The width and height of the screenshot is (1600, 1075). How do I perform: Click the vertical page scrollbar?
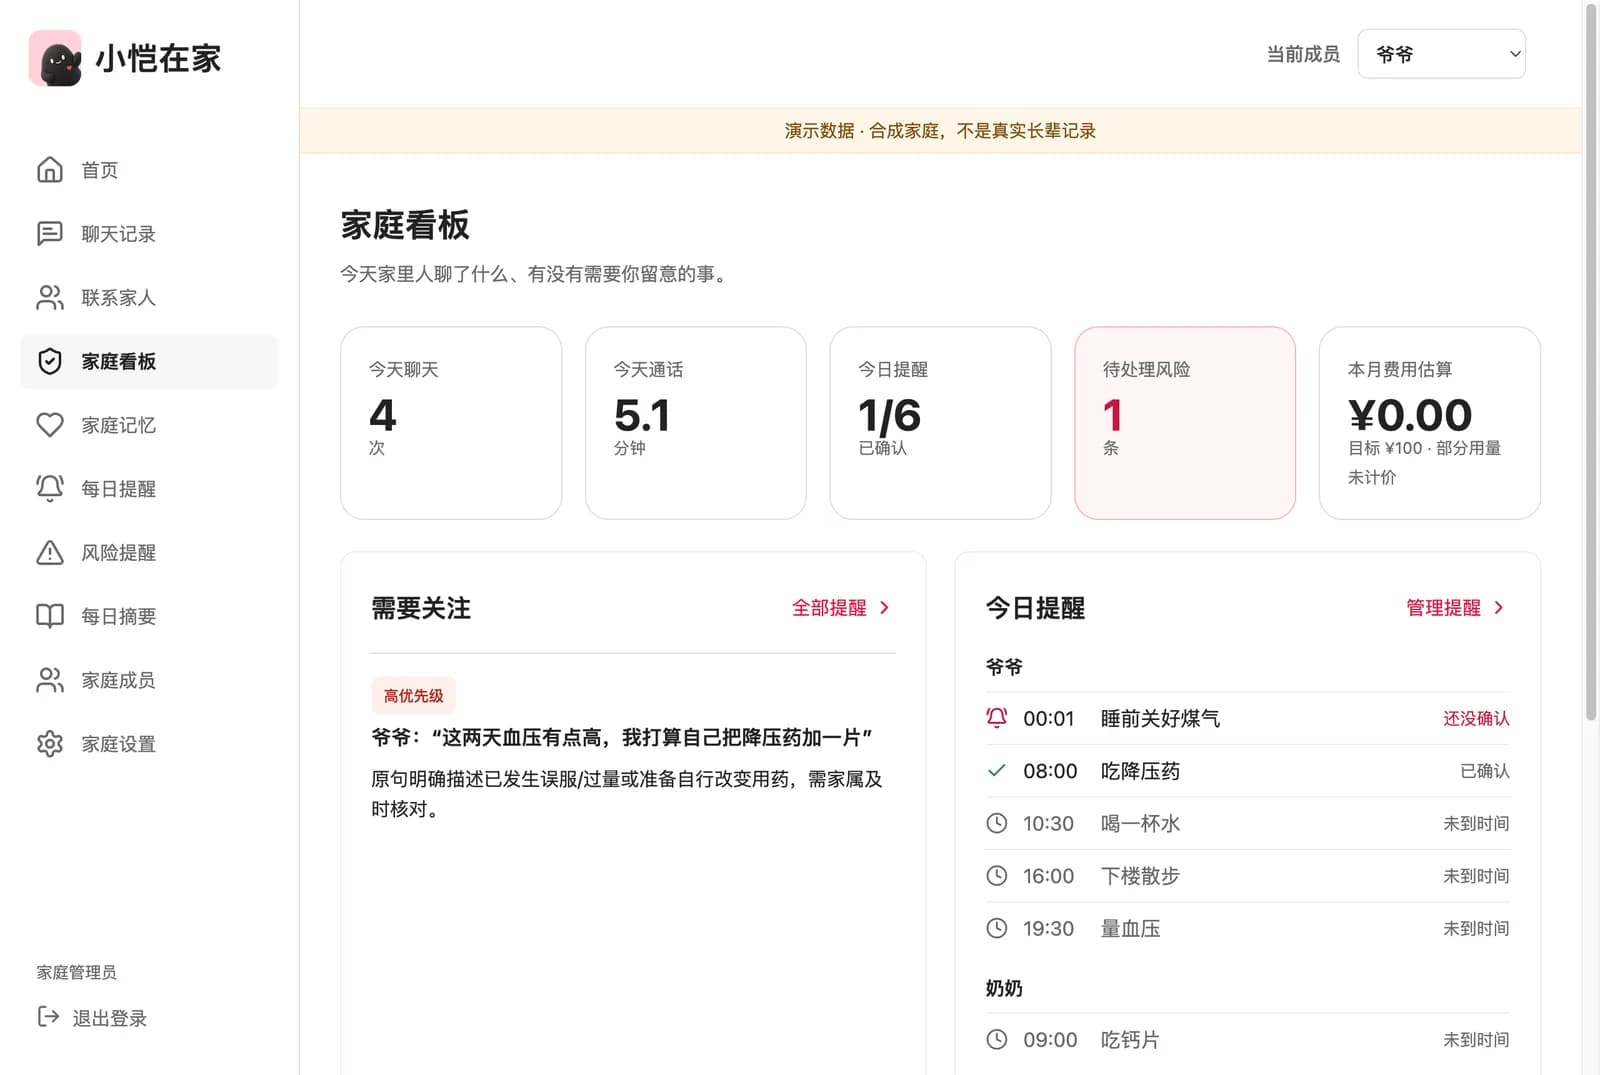(1591, 360)
